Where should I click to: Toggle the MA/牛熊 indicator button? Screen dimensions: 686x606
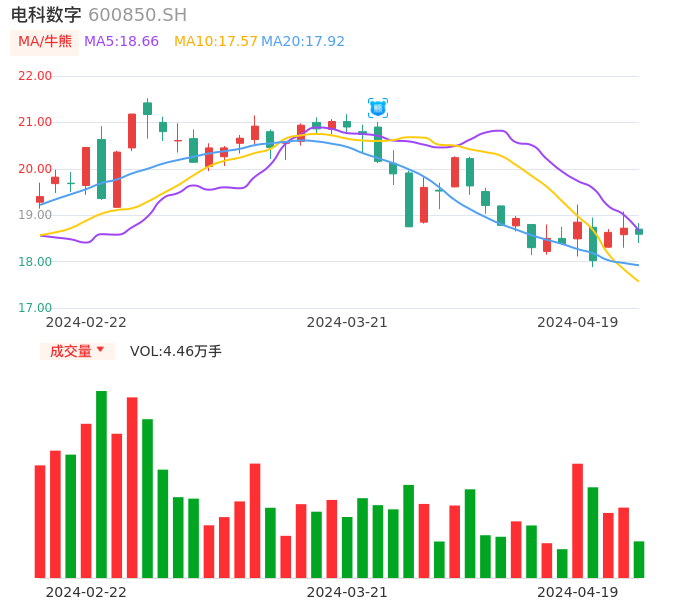[44, 42]
